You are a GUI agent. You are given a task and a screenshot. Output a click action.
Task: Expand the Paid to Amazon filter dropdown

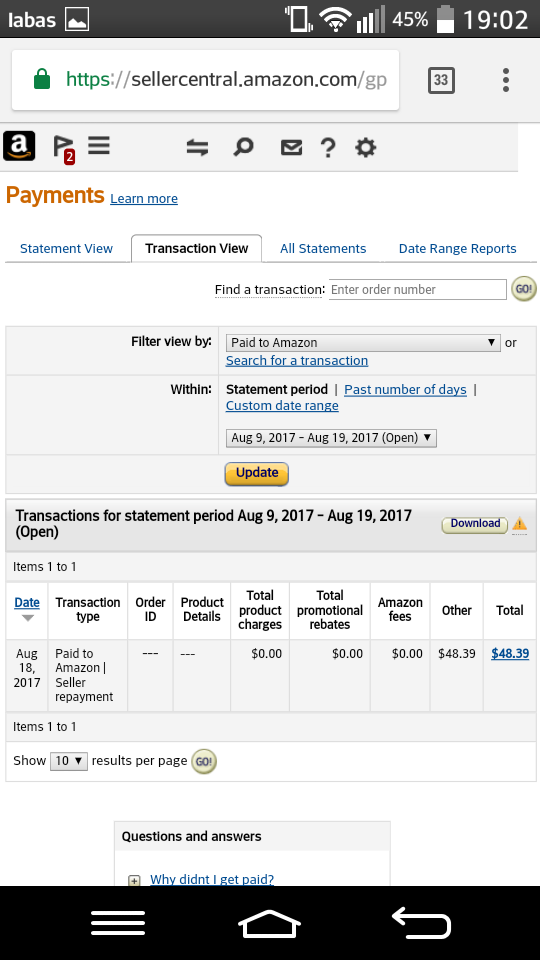coord(363,343)
